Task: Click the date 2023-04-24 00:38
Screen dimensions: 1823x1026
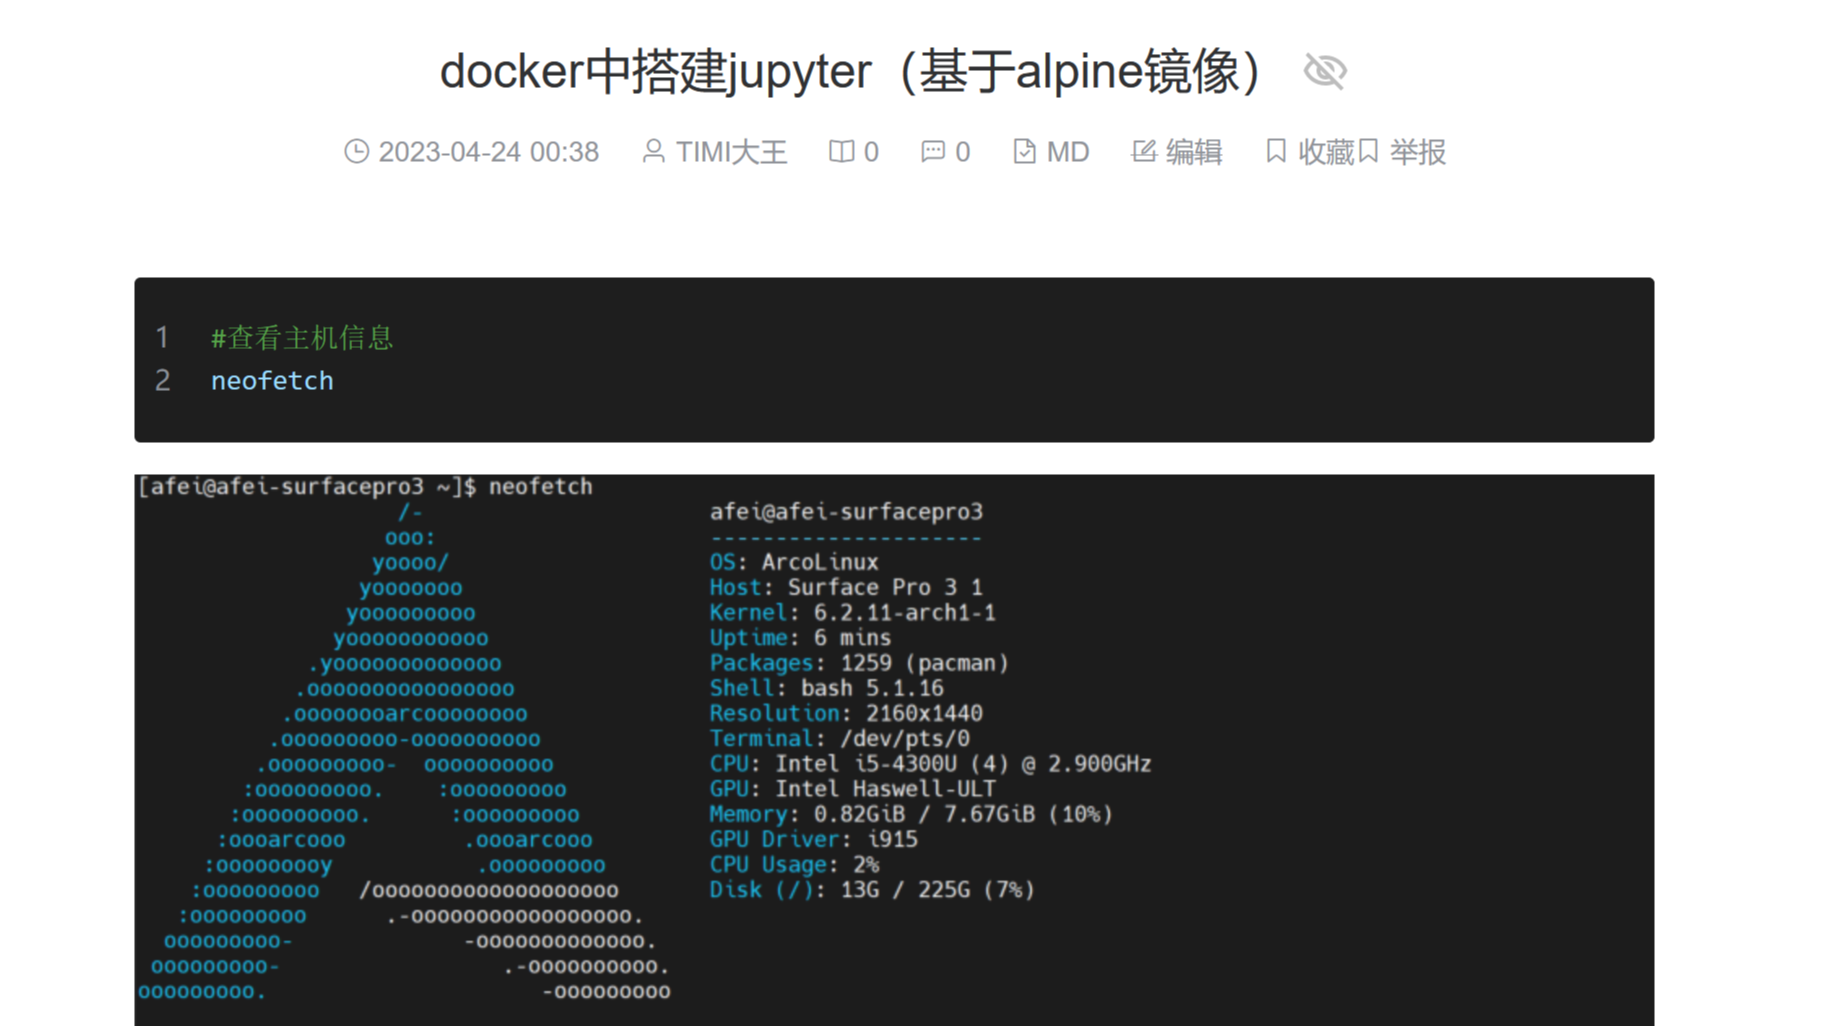Action: click(488, 152)
